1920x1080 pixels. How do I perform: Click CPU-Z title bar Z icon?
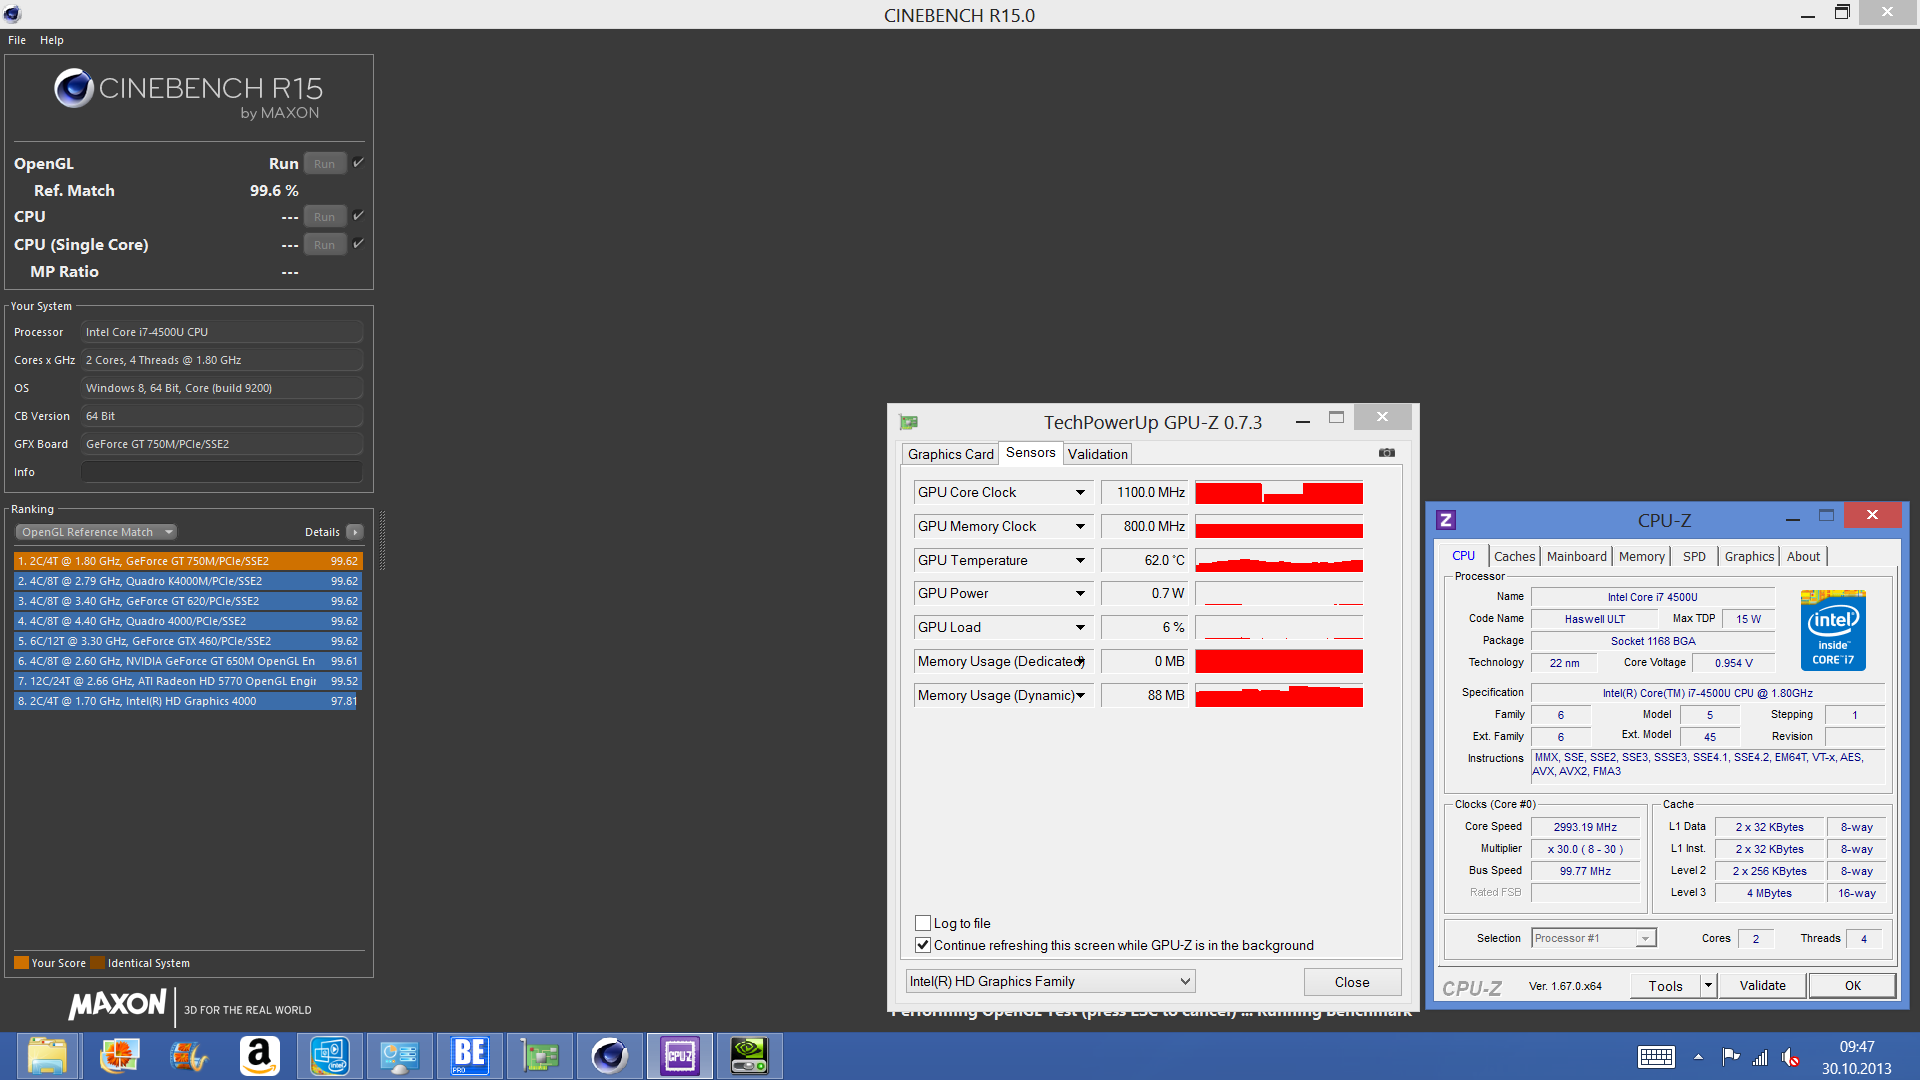pos(1446,520)
